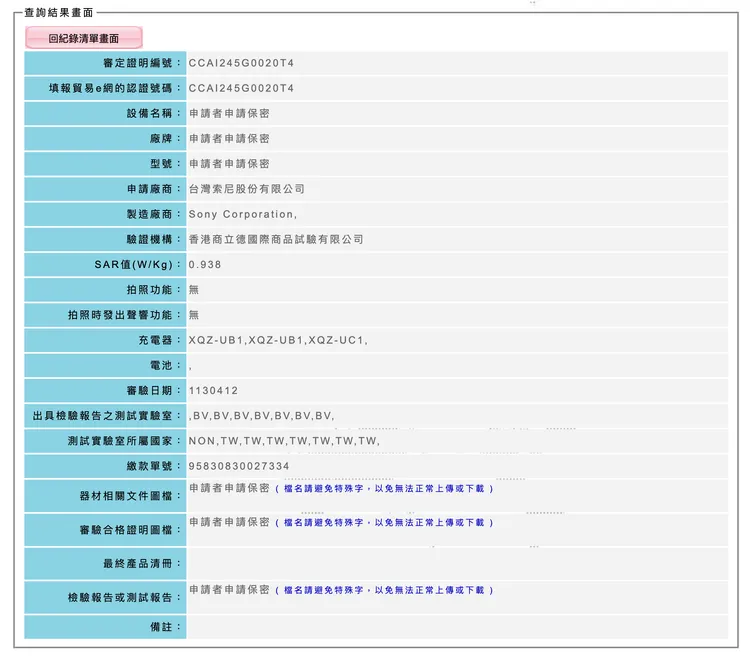Select payment number 95830830027334
This screenshot has width=750, height=657.
(x=239, y=466)
